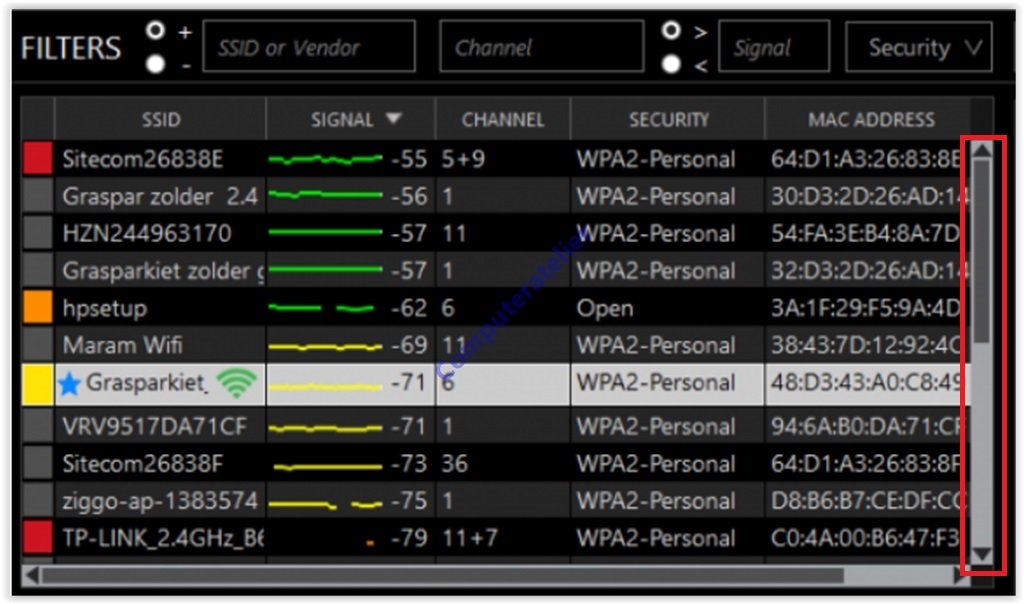Image resolution: width=1024 pixels, height=604 pixels.
Task: Sort by the SECURITY column header
Action: coord(668,119)
